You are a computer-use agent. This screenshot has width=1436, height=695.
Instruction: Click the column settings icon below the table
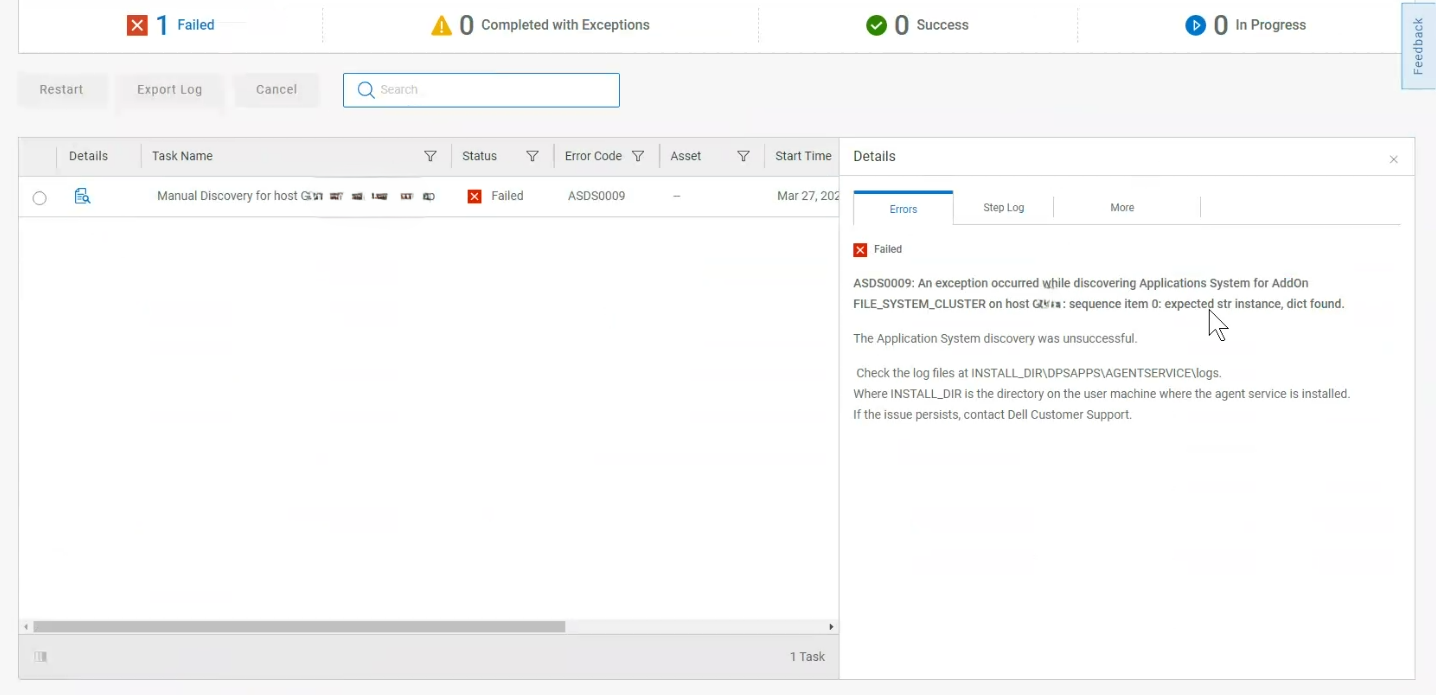click(x=40, y=656)
